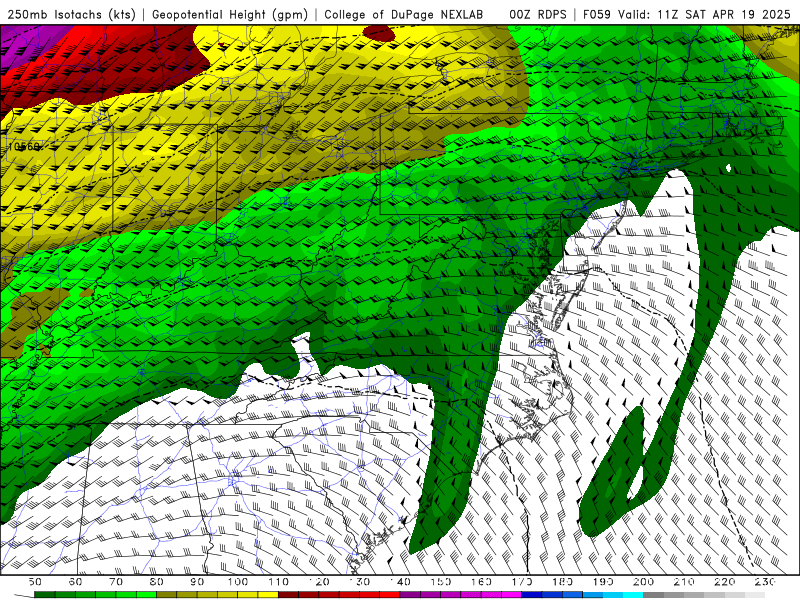
Task: Click the '160' value on the color scale
Action: (481, 582)
